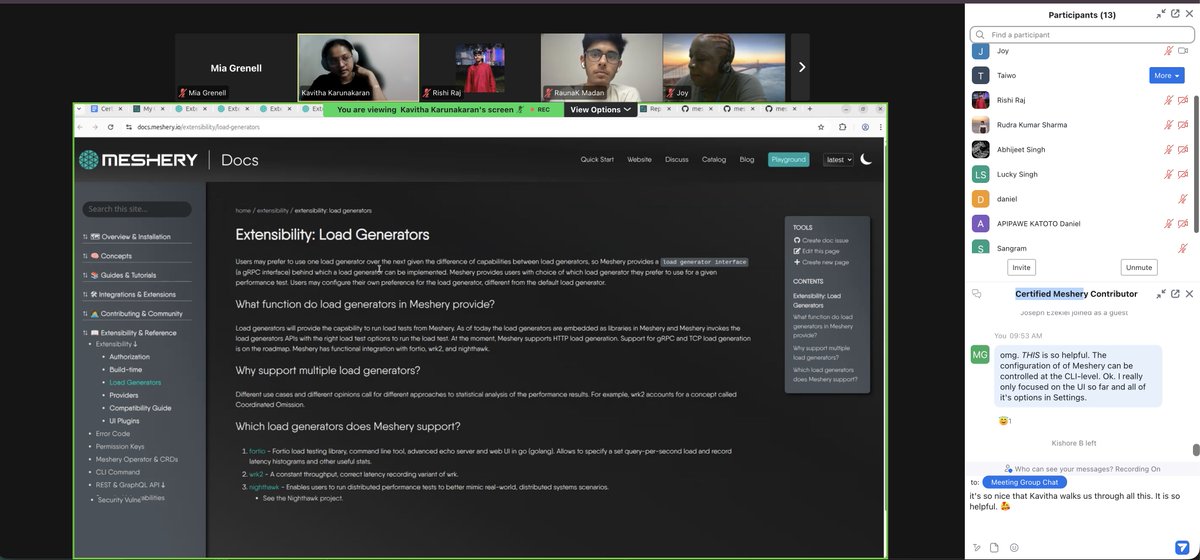Change chat recipient Meeting Group Chat
The height and width of the screenshot is (560, 1200).
click(1025, 481)
